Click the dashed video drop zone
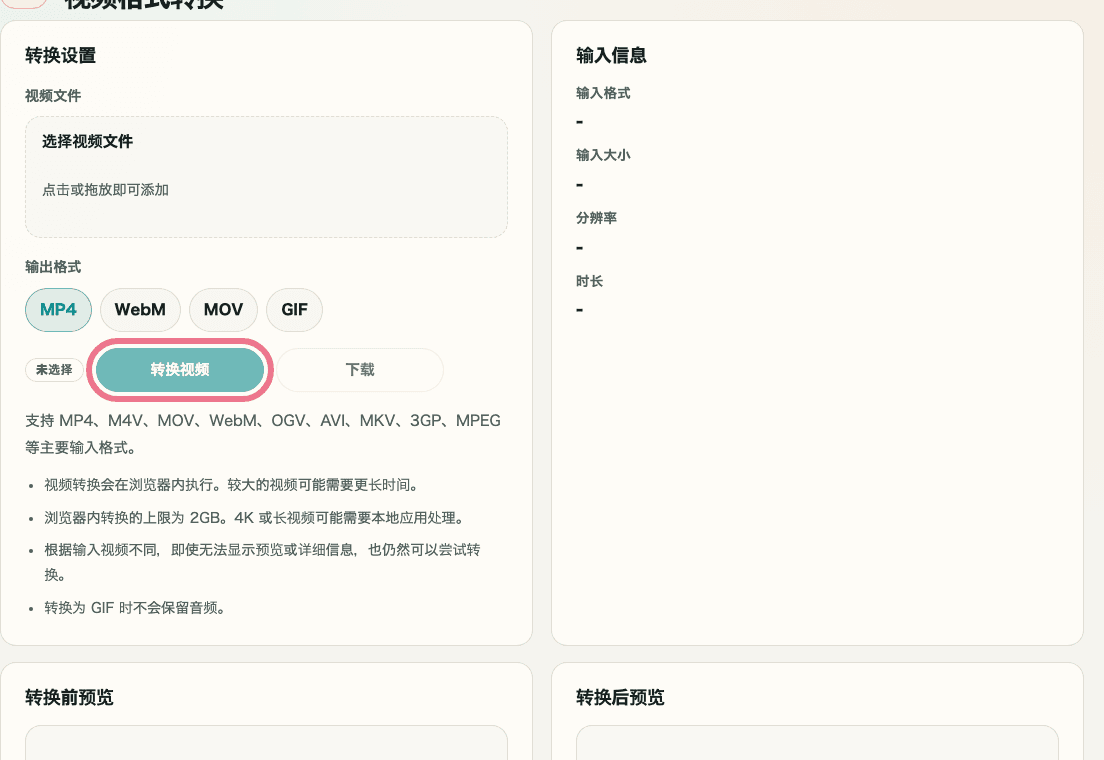 point(266,176)
